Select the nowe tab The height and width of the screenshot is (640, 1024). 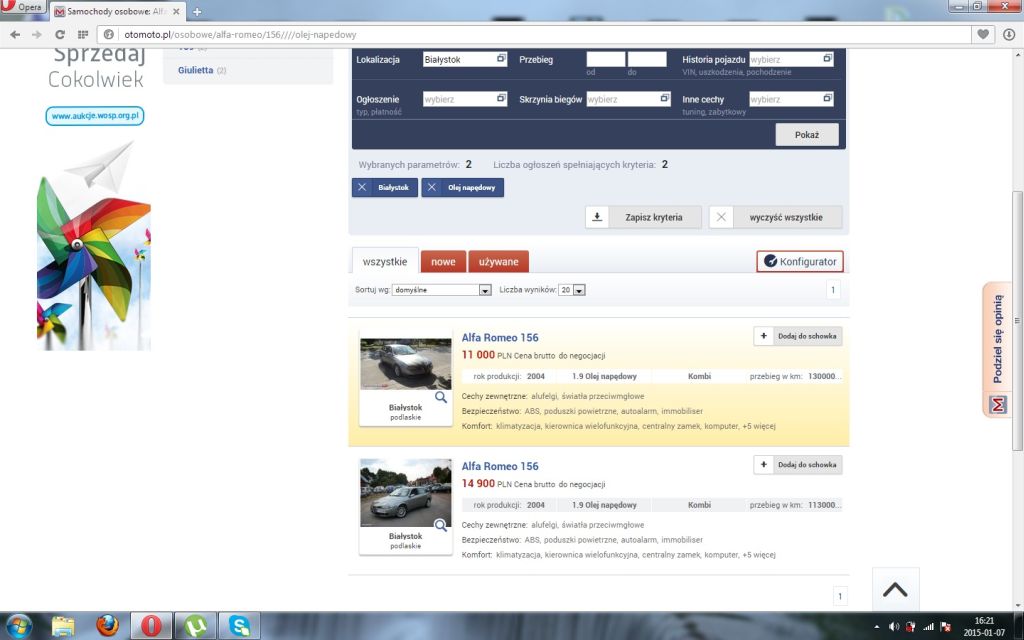(443, 262)
